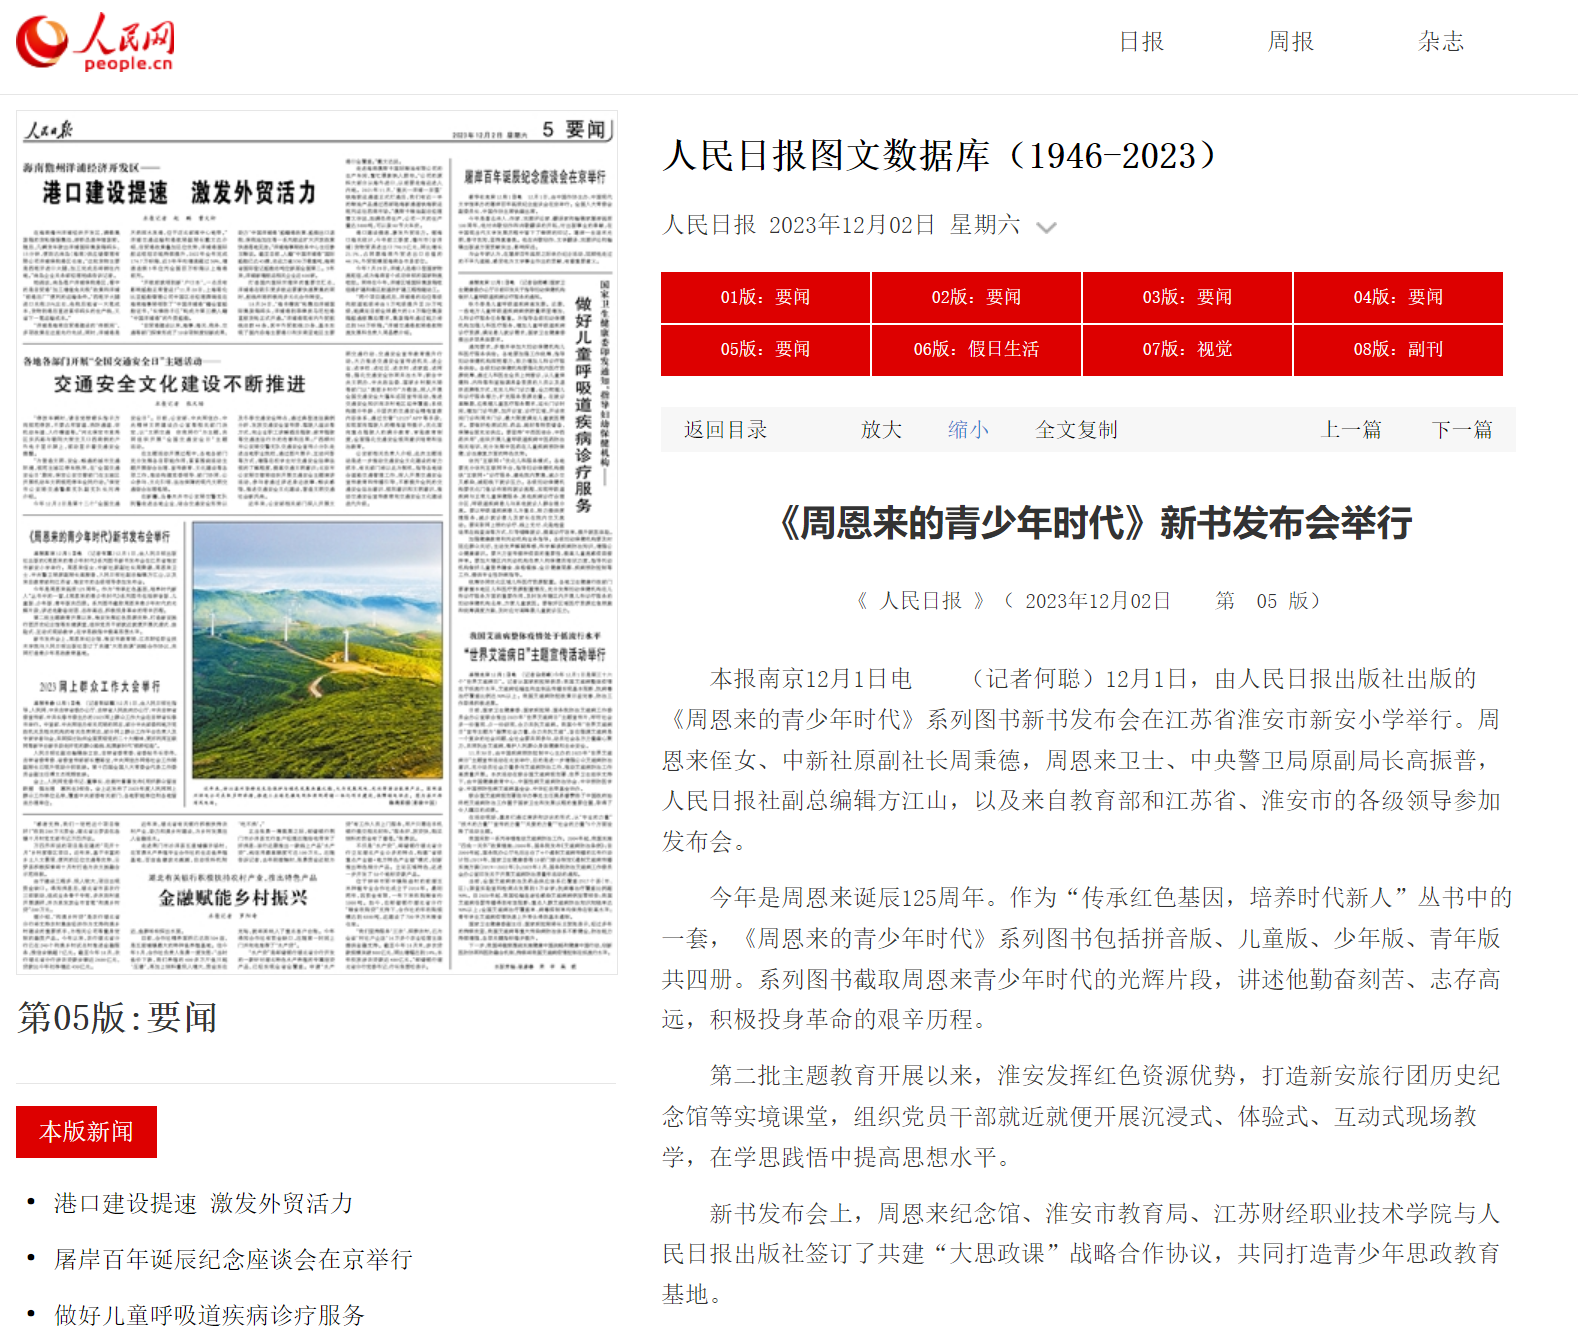Click headline 金融赋能乡村振兴 on page image
This screenshot has width=1578, height=1333.
233,897
